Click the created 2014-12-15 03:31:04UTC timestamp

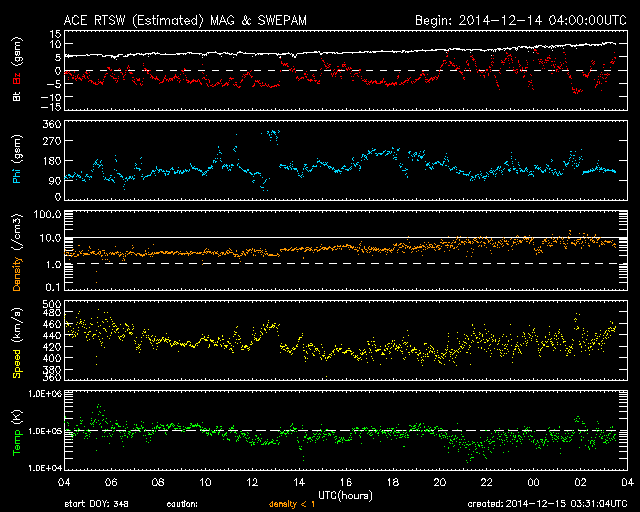pyautogui.click(x=546, y=503)
